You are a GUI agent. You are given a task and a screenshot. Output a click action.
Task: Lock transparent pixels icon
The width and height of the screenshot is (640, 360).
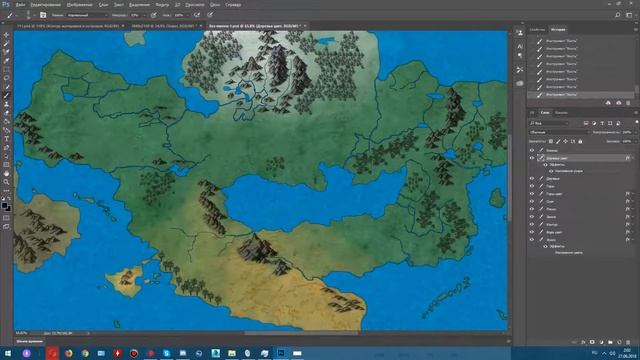551,141
